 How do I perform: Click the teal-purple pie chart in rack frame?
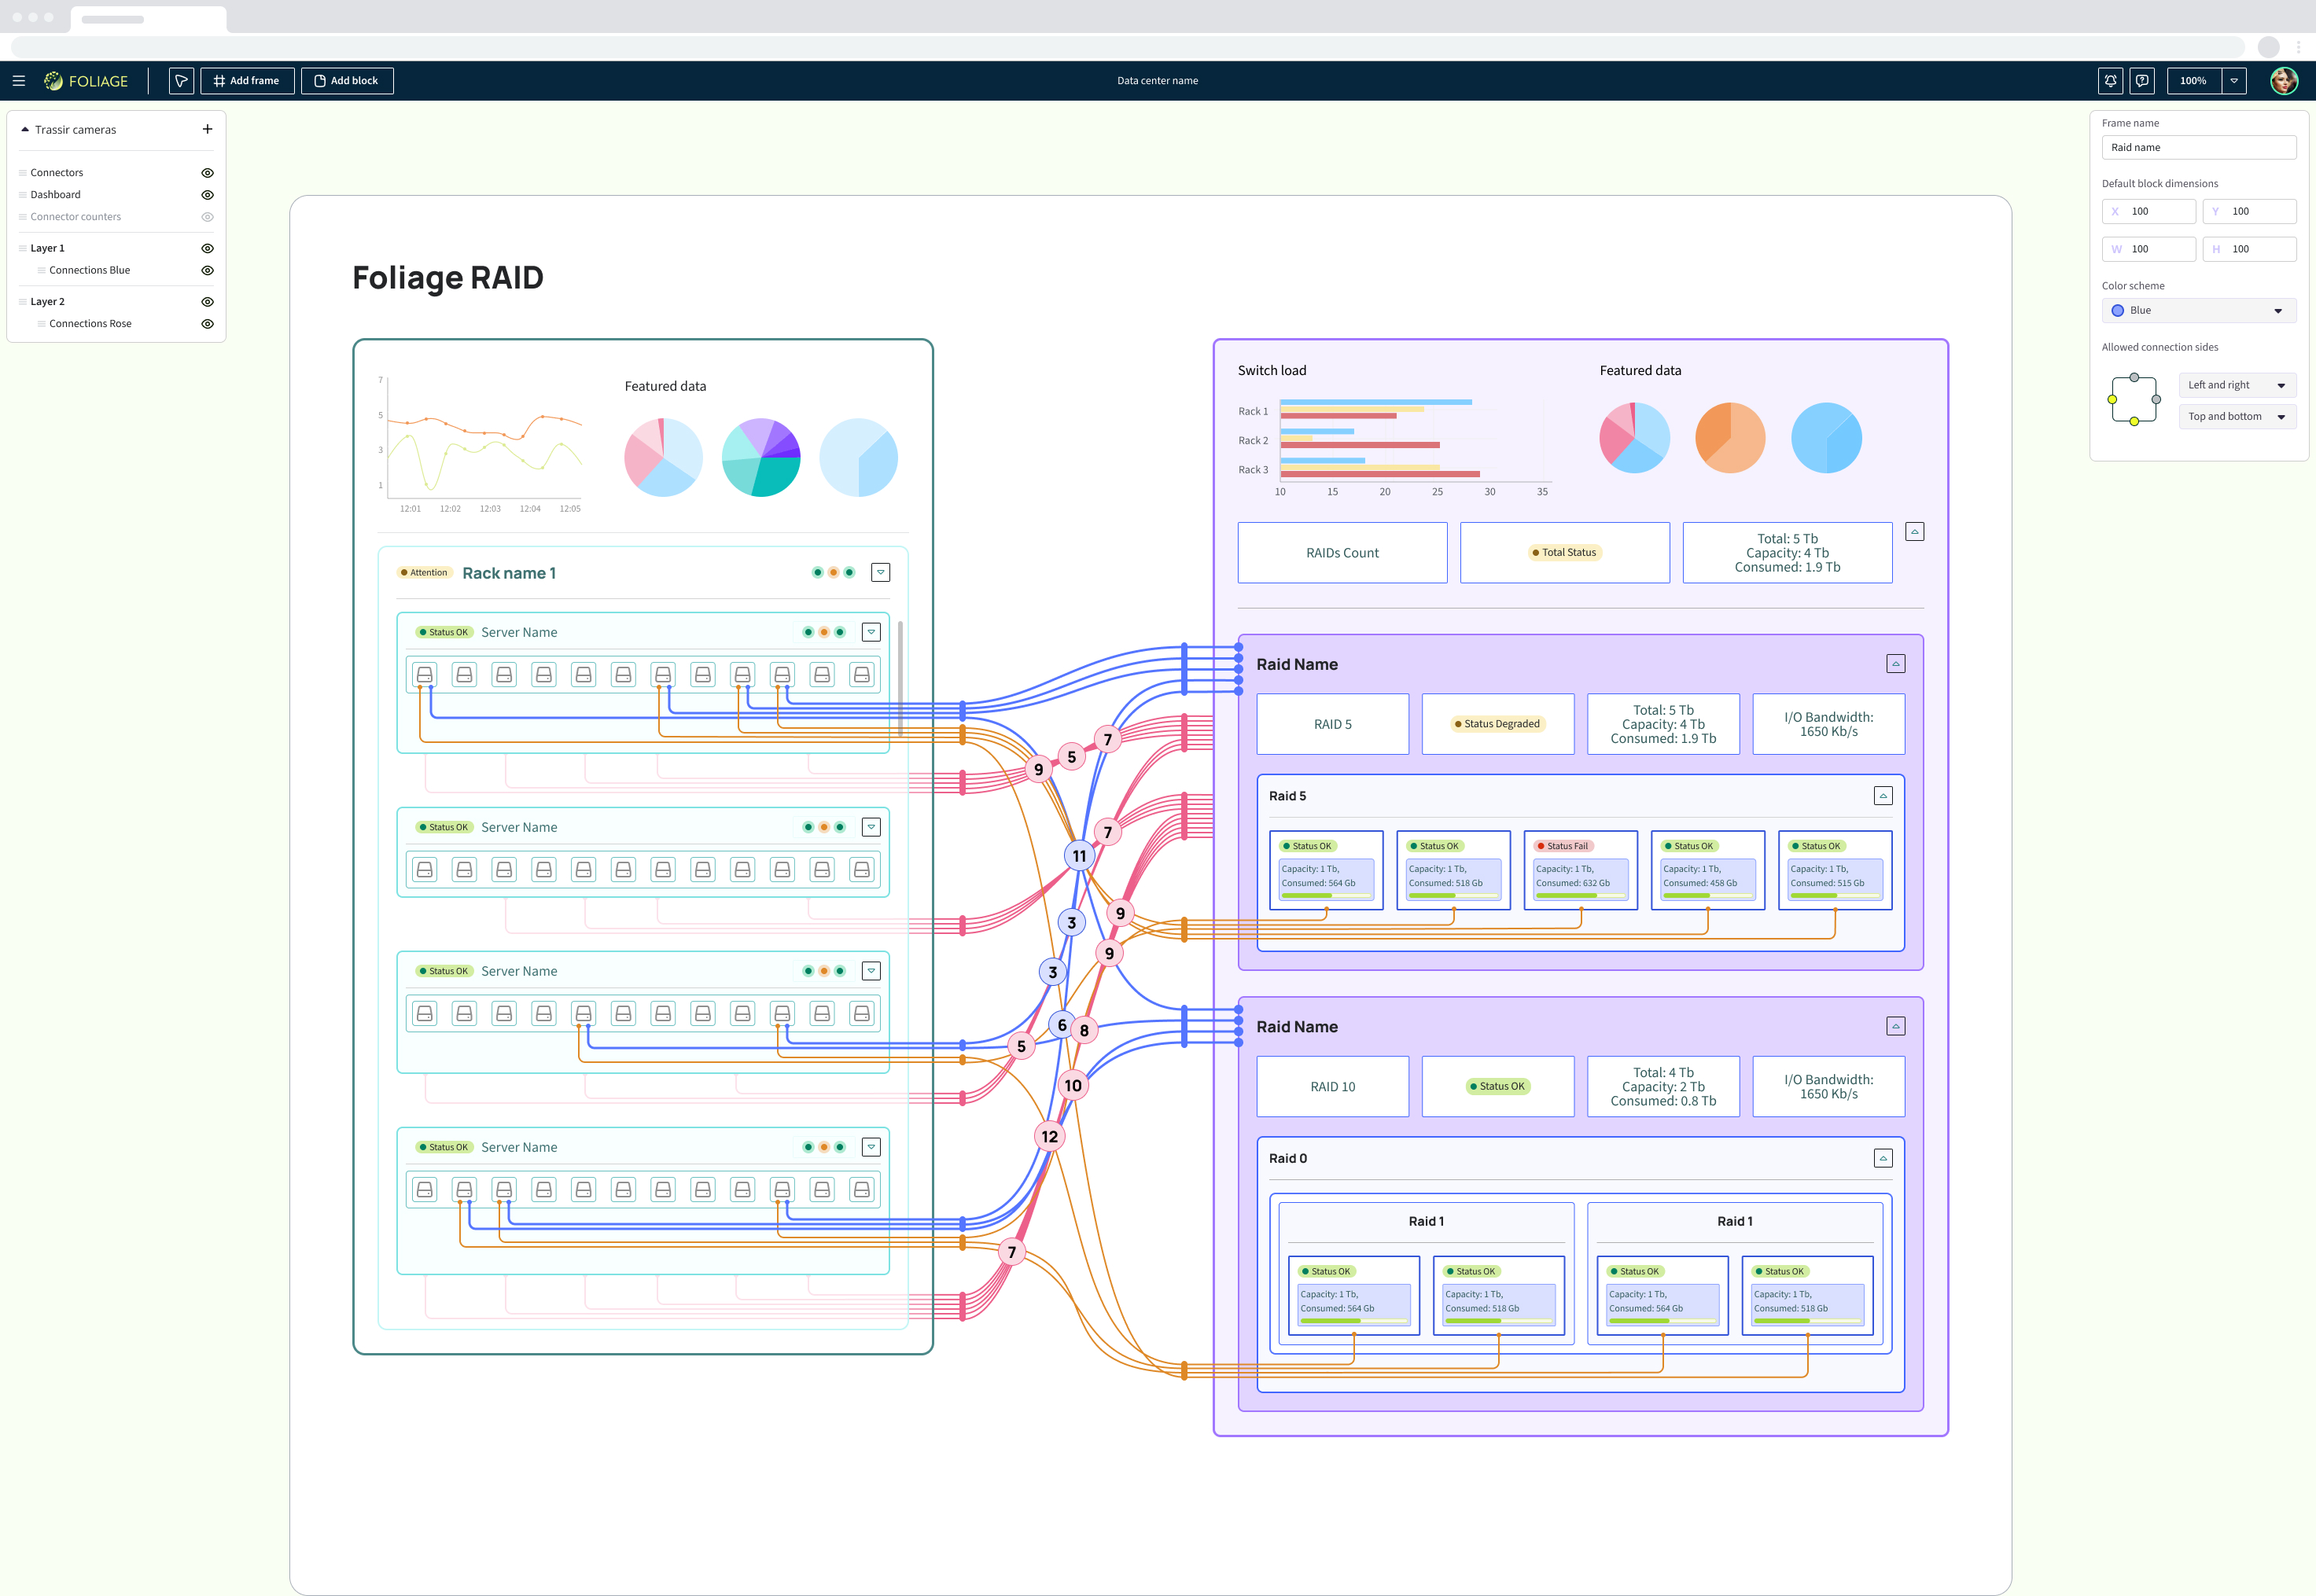pos(761,457)
